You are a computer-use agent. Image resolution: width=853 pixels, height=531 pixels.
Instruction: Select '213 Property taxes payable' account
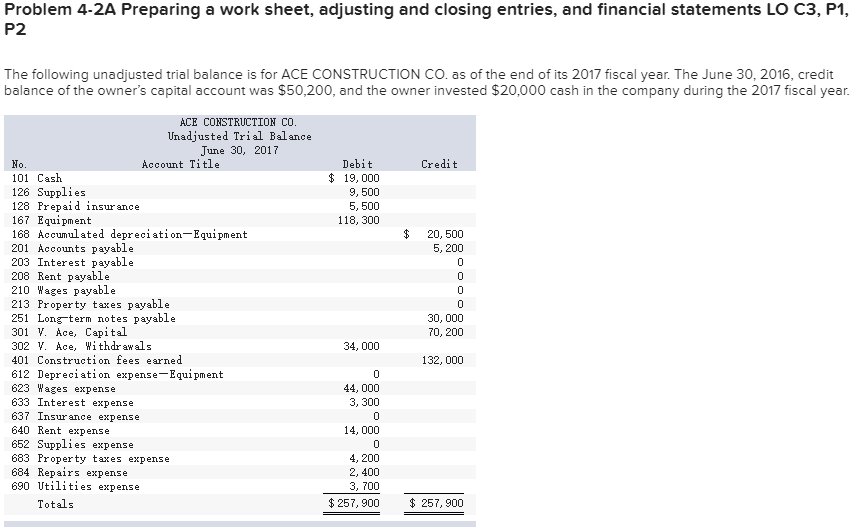click(90, 305)
